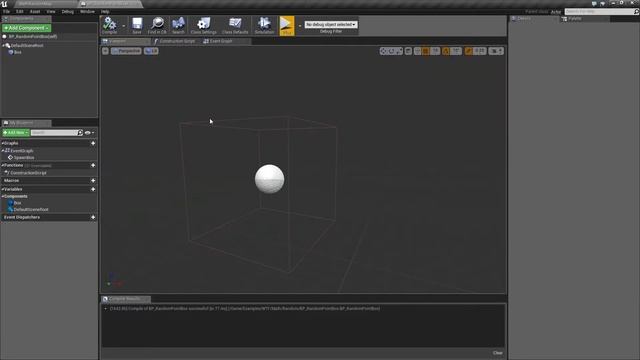Open Class Settings
Screen dimensions: 640x360
(203, 25)
